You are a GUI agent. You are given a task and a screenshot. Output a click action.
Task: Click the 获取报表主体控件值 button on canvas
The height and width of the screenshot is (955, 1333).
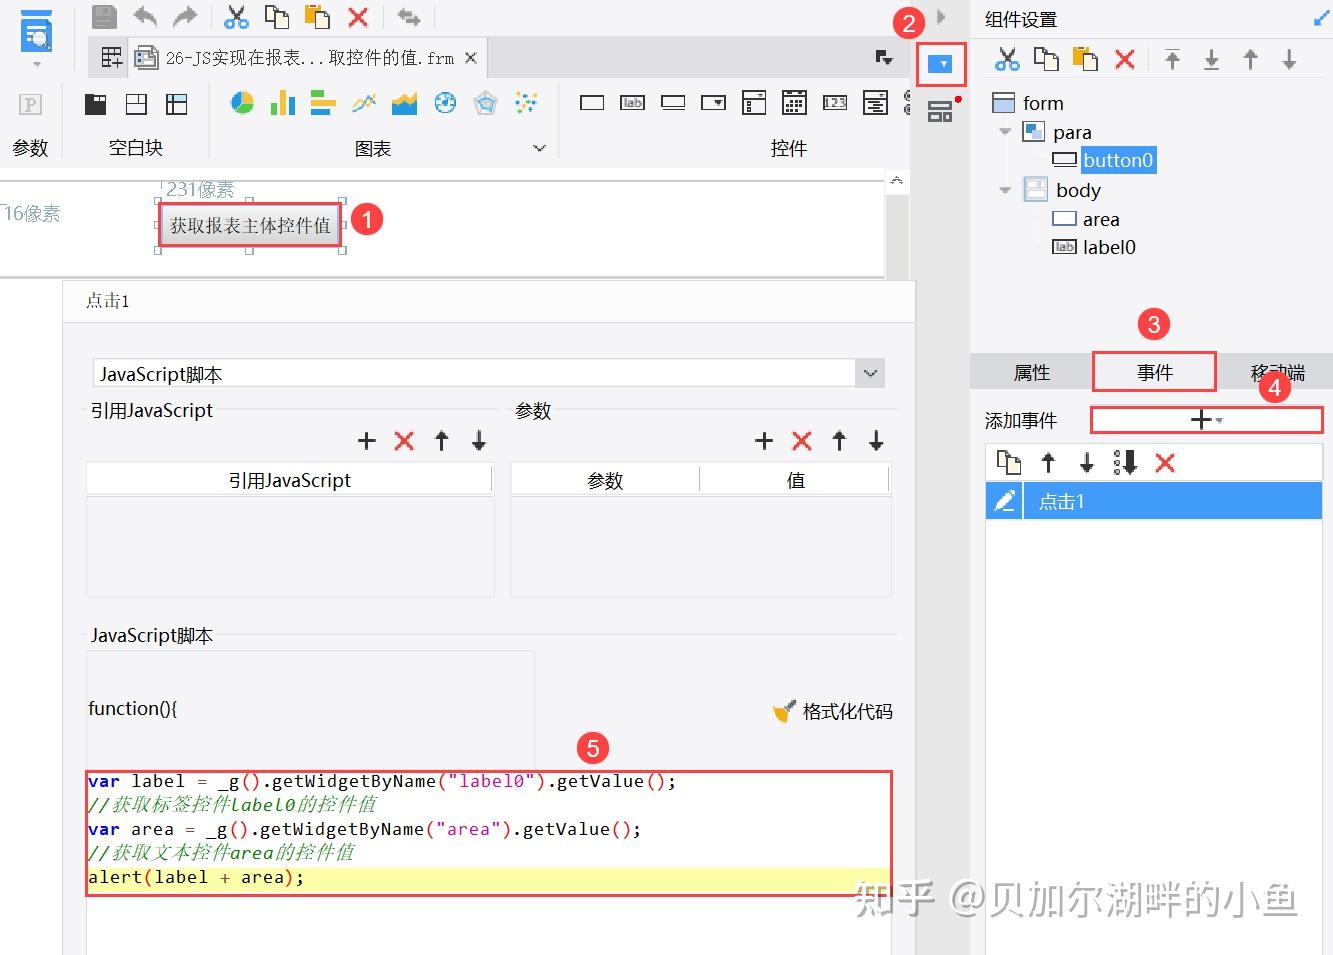click(250, 225)
